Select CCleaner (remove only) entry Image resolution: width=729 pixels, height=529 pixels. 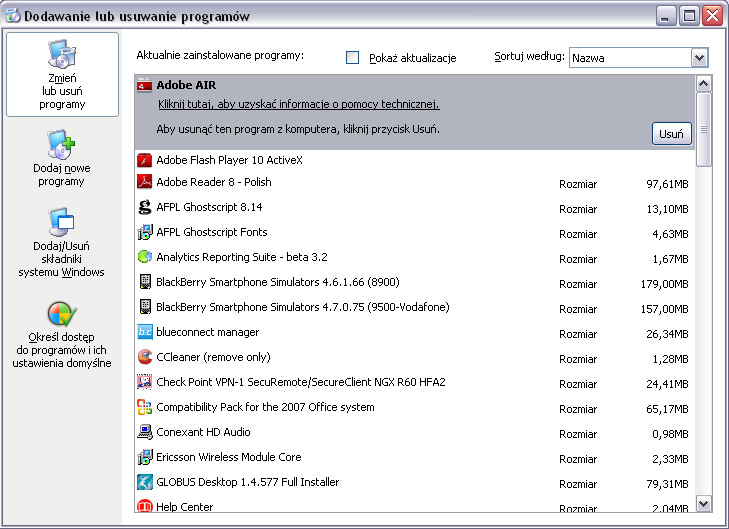coord(415,358)
